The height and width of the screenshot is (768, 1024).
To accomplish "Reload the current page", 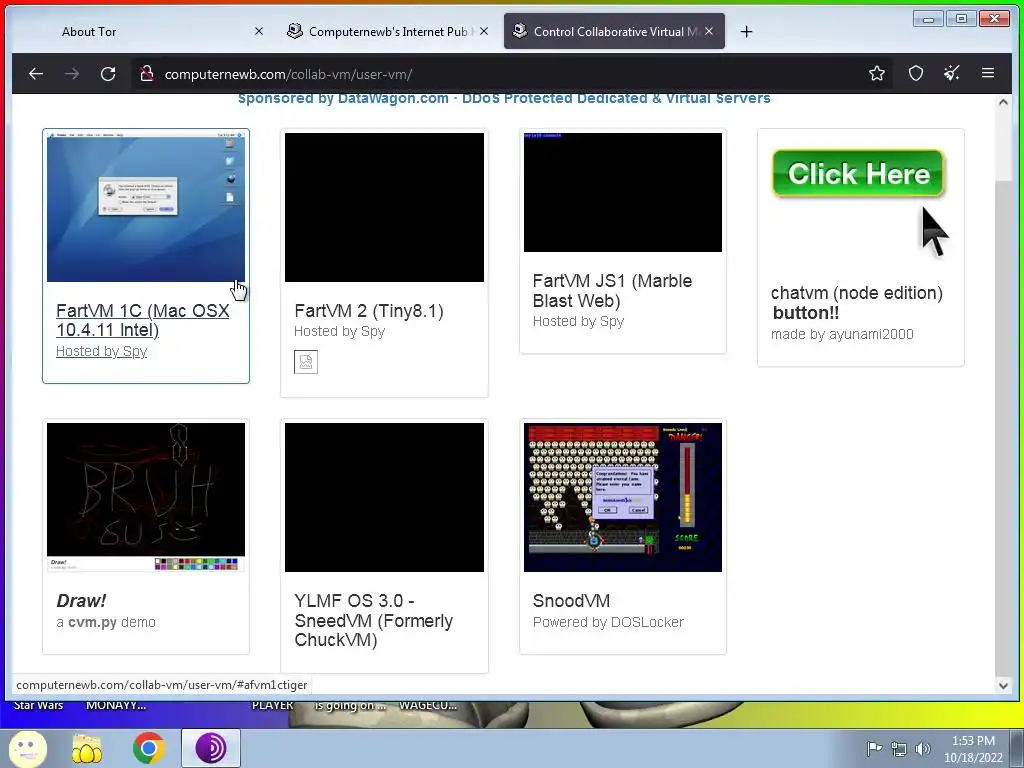I will (x=108, y=74).
